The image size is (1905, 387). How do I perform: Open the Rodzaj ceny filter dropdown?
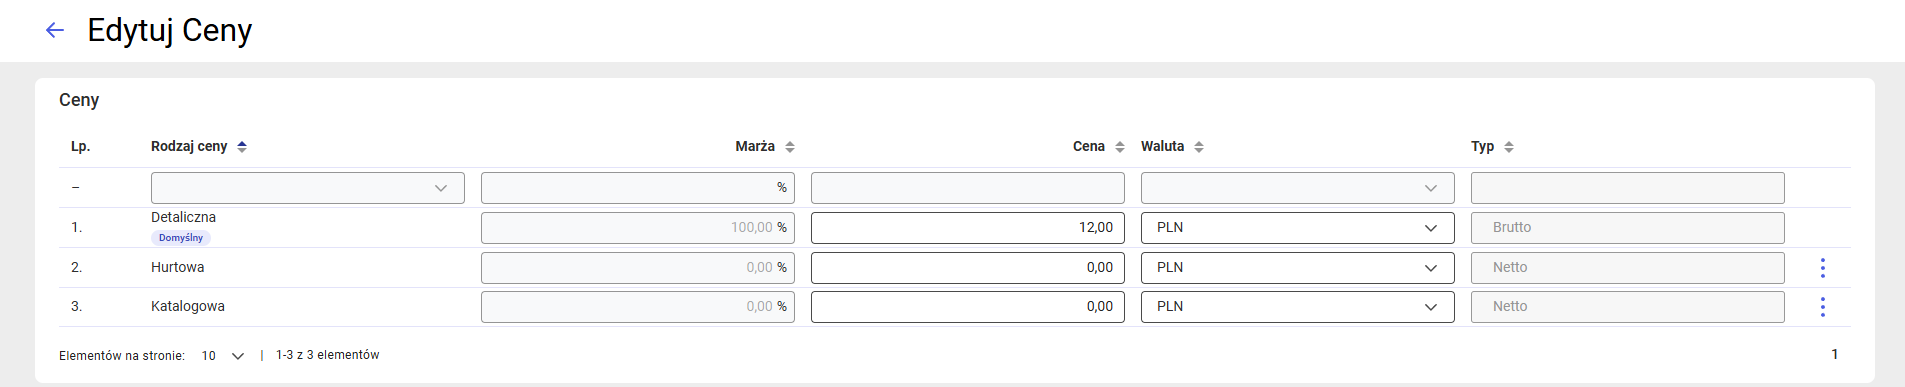[308, 188]
